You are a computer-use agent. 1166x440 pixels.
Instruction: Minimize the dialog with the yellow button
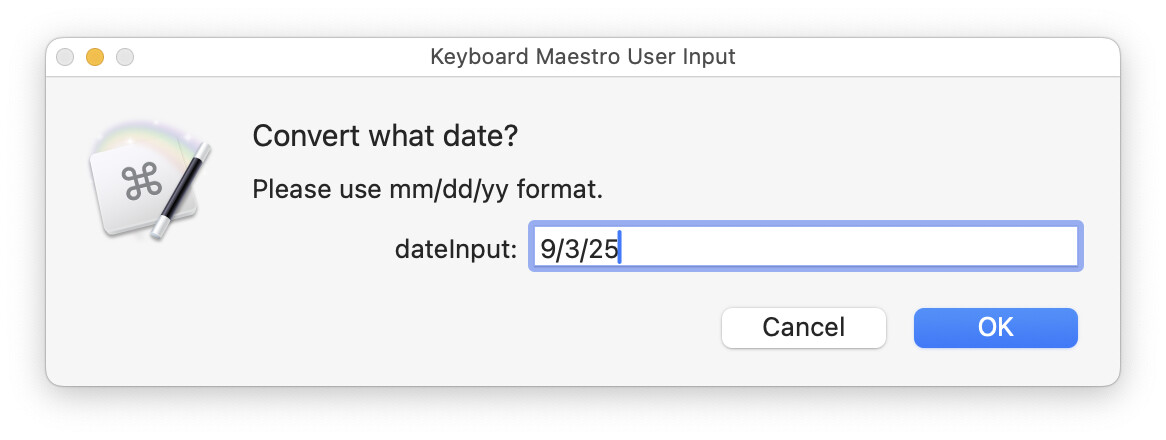tap(95, 57)
